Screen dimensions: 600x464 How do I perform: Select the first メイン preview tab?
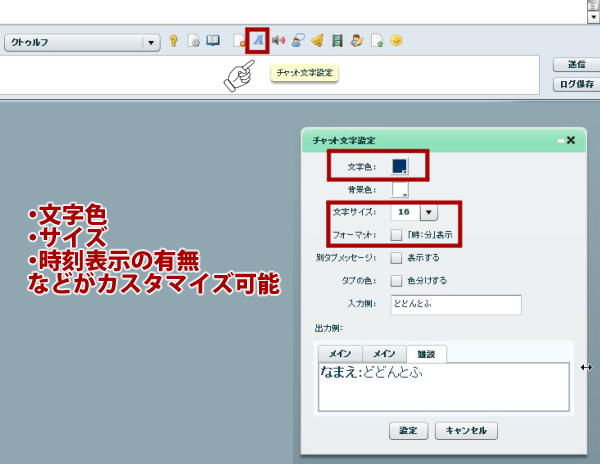[x=339, y=353]
